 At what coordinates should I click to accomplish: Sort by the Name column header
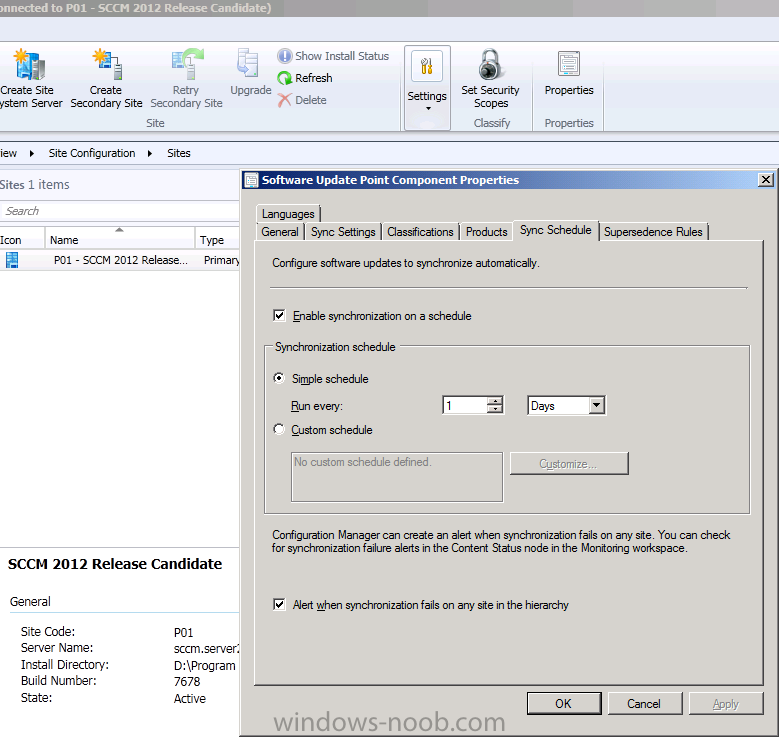(119, 238)
